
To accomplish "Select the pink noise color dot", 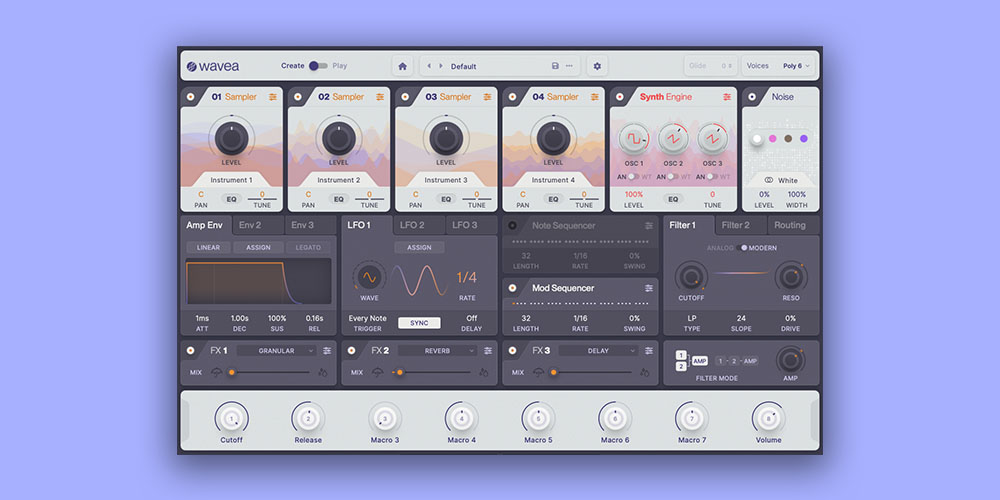I will 772,138.
